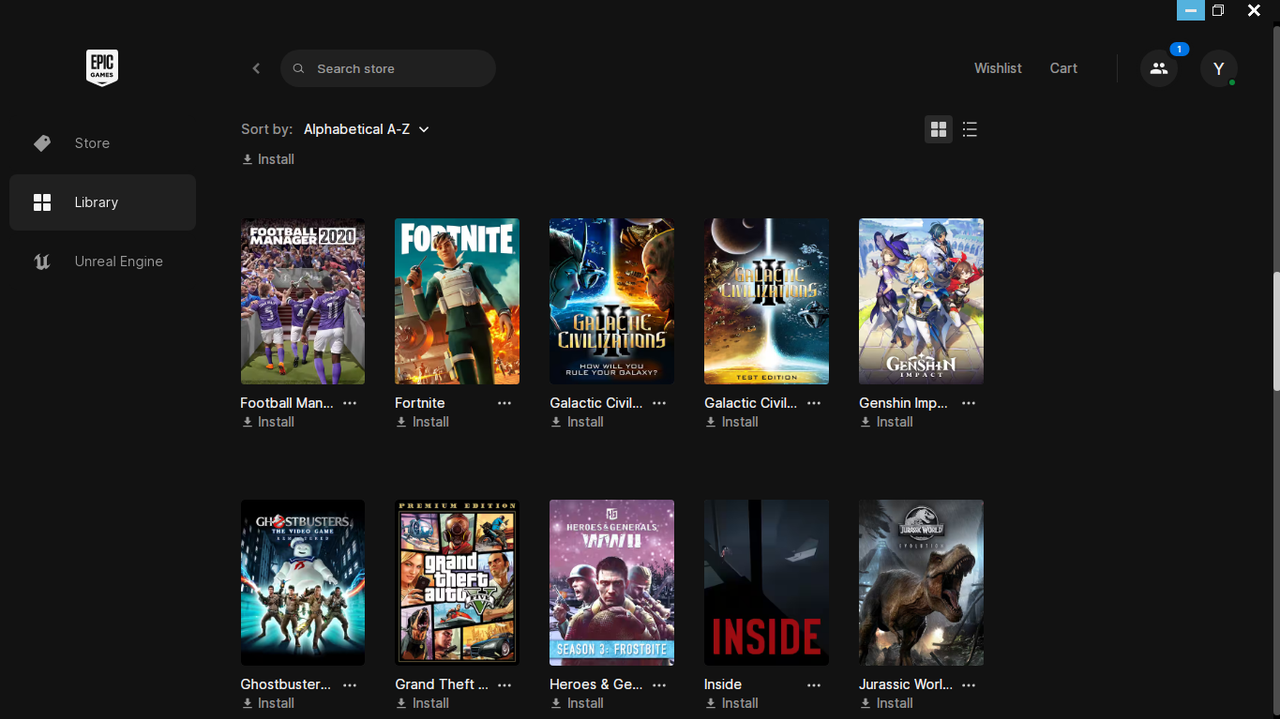Open the Heroes & Generals cover

[612, 583]
